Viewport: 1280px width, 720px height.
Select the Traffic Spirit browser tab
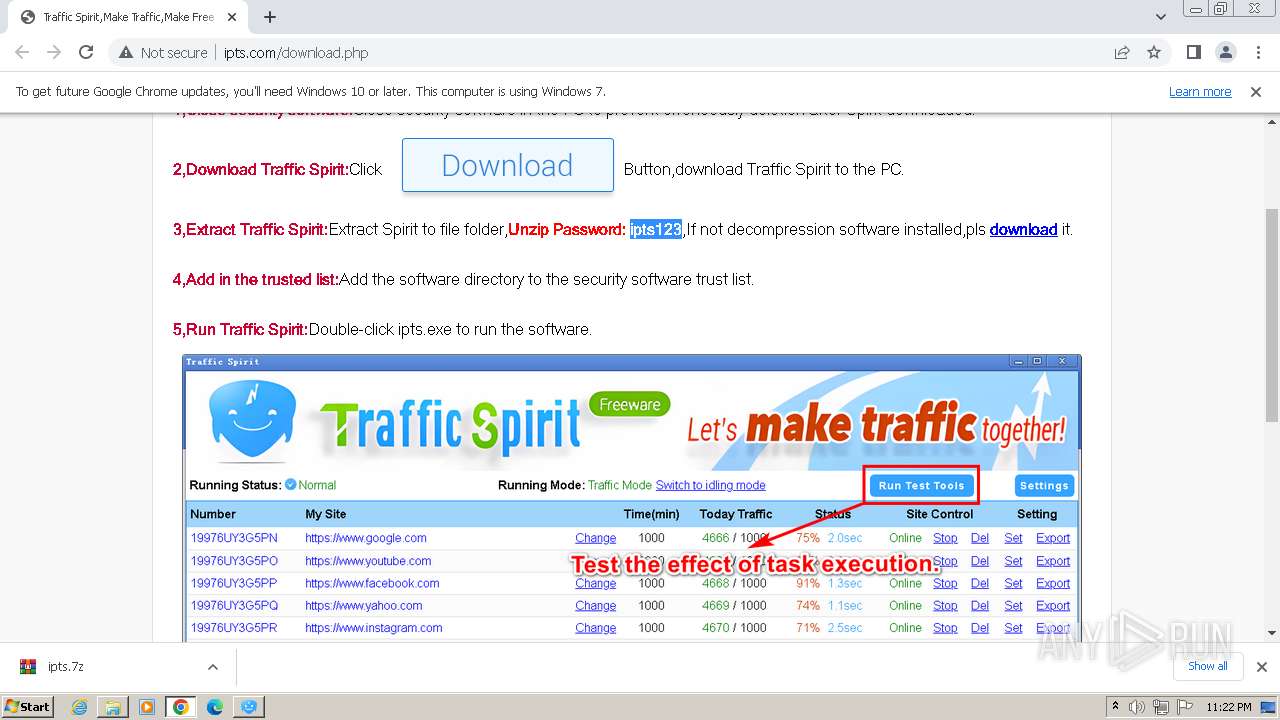click(128, 17)
